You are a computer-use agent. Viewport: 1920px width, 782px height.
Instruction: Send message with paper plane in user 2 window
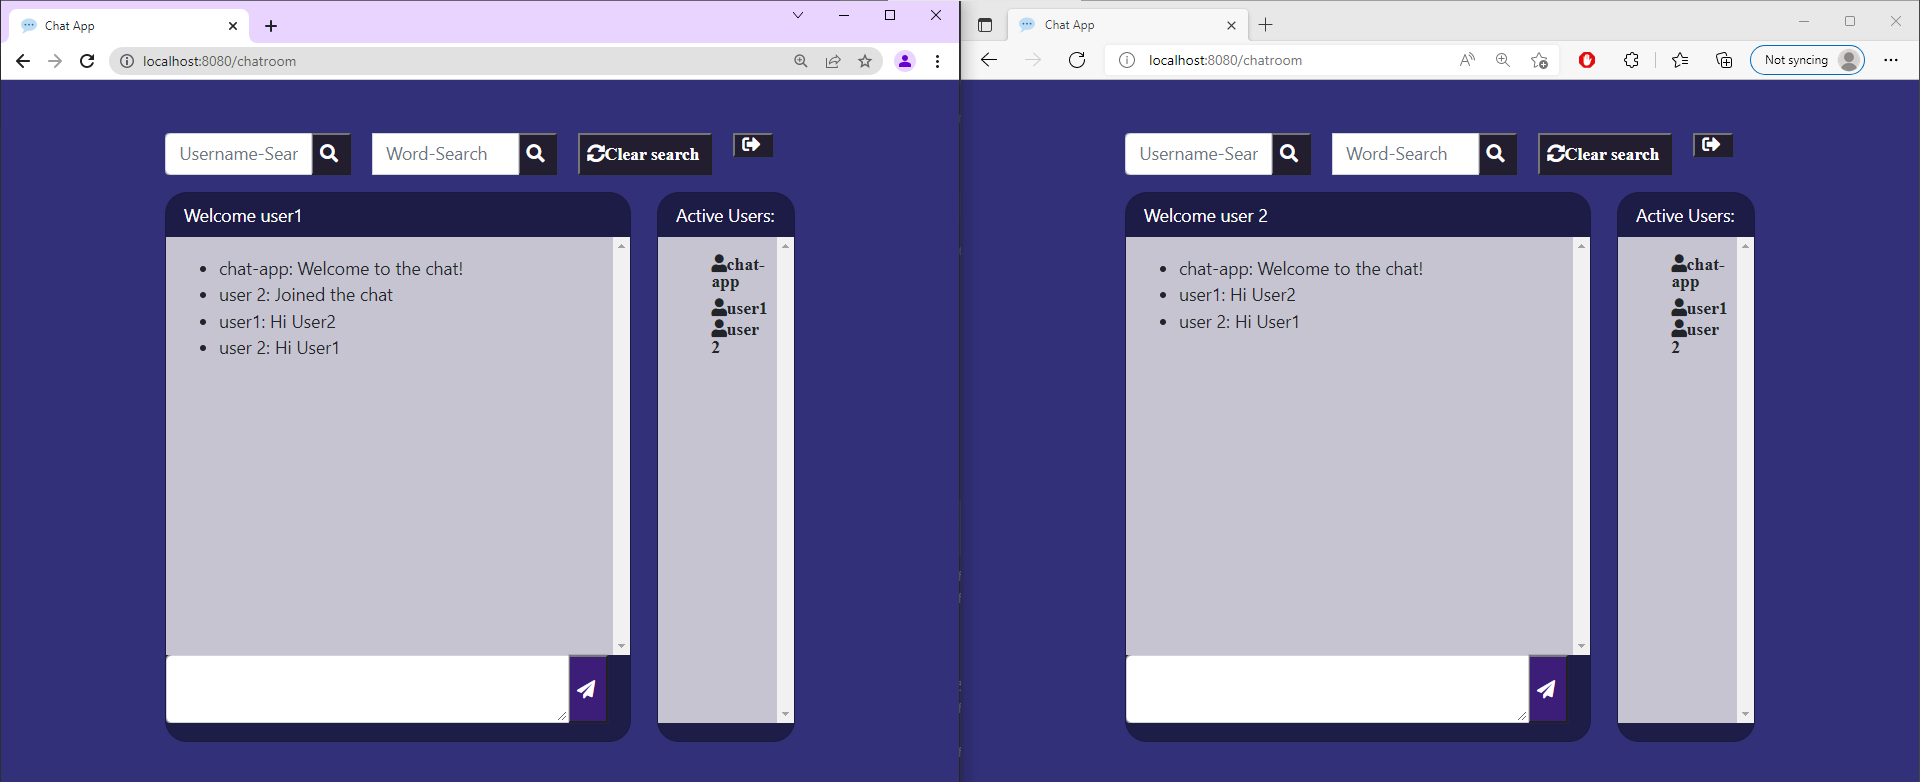(x=1547, y=688)
